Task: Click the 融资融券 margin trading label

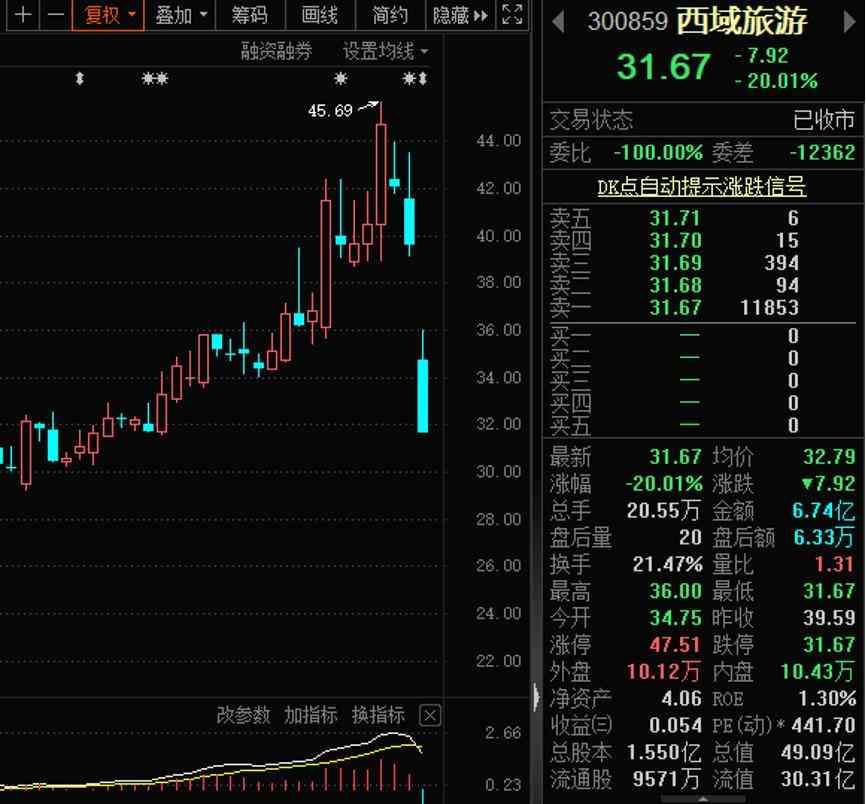Action: (276, 51)
